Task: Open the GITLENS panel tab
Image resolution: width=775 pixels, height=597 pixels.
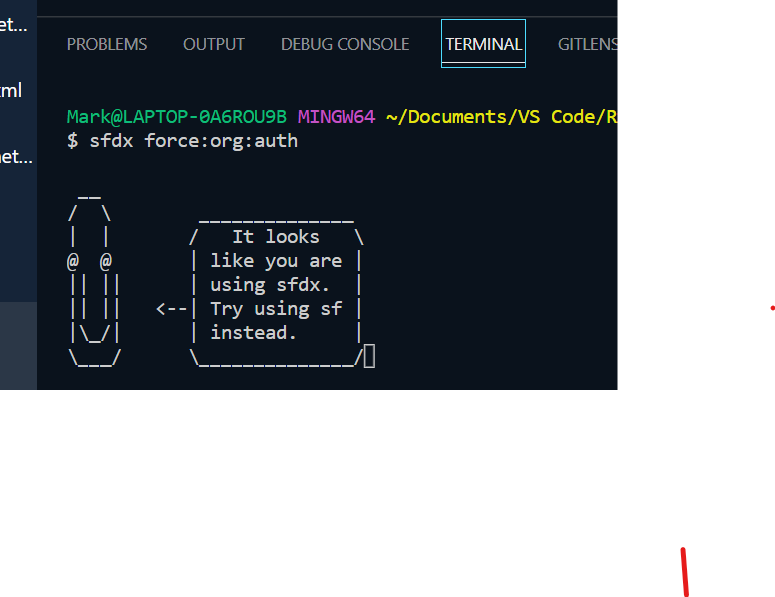Action: tap(587, 44)
